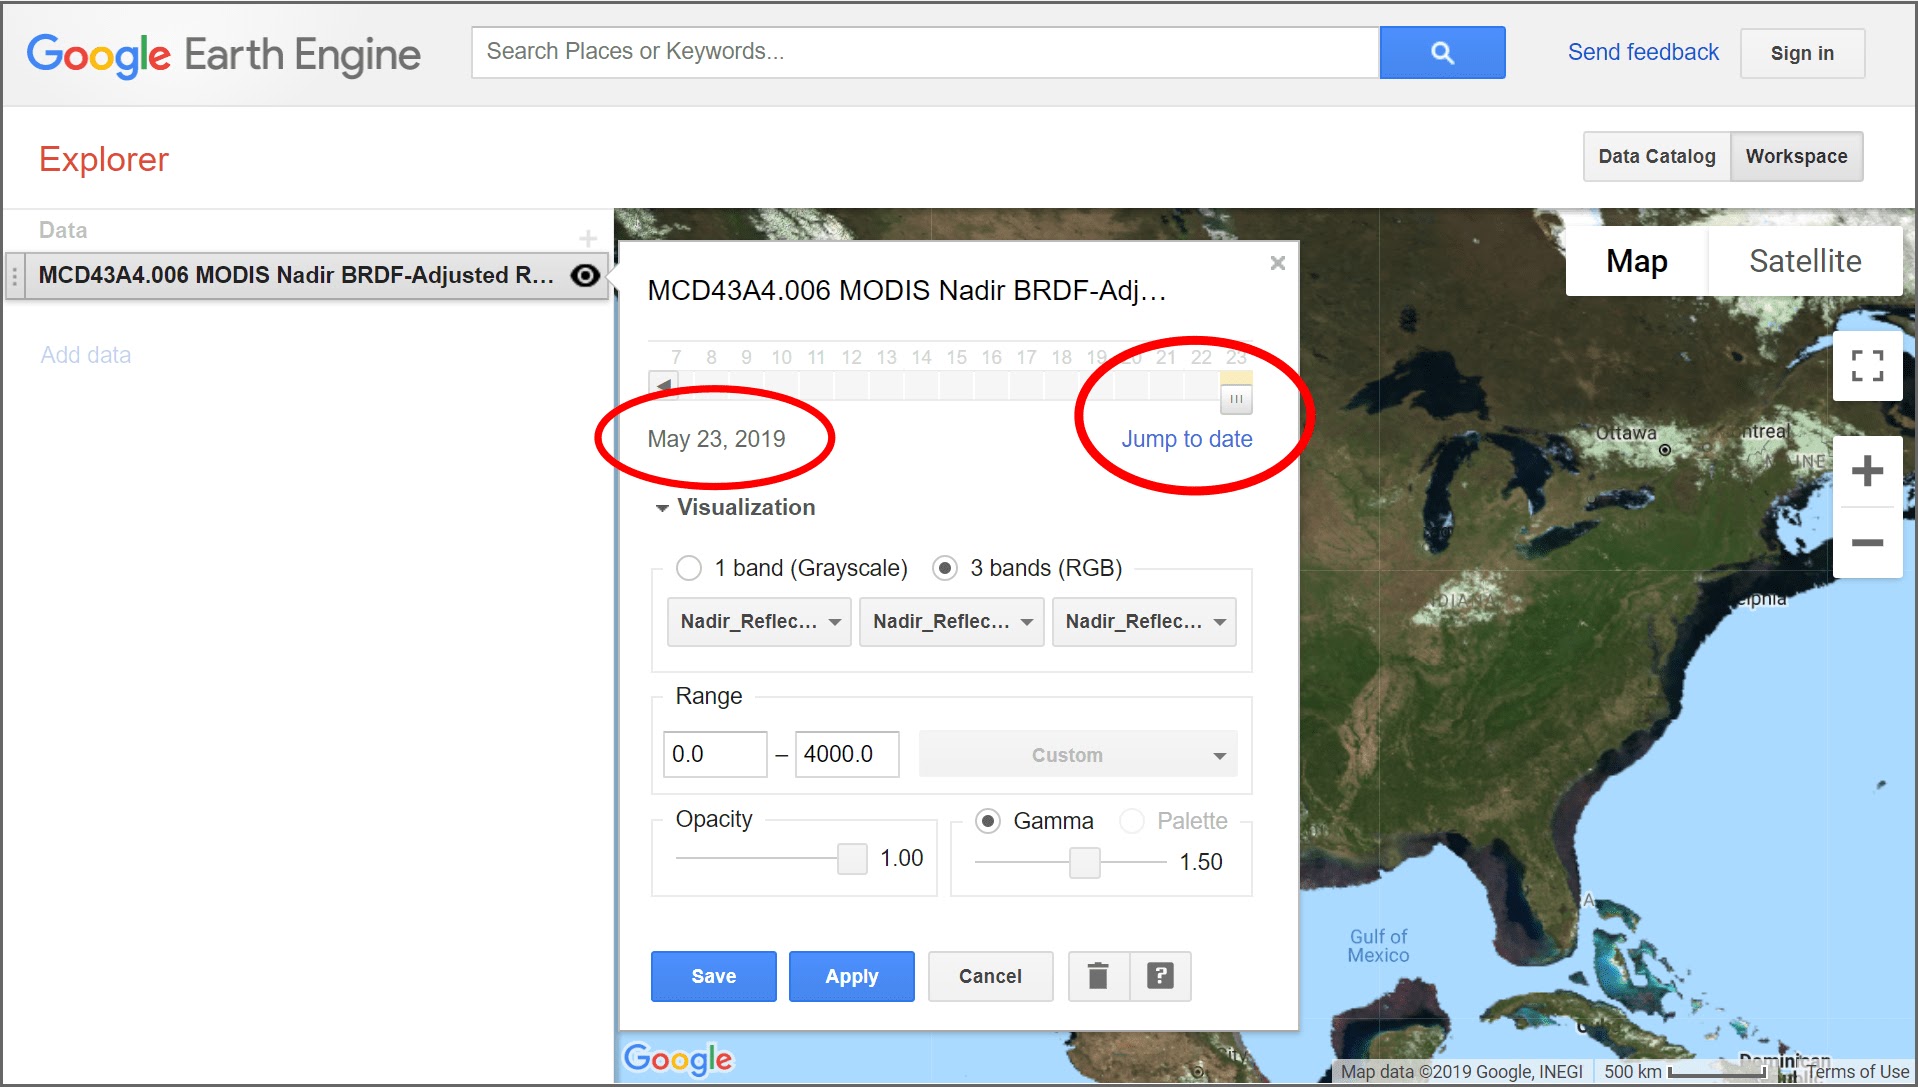This screenshot has width=1918, height=1087.
Task: Select the Gamma radio button
Action: tap(988, 821)
